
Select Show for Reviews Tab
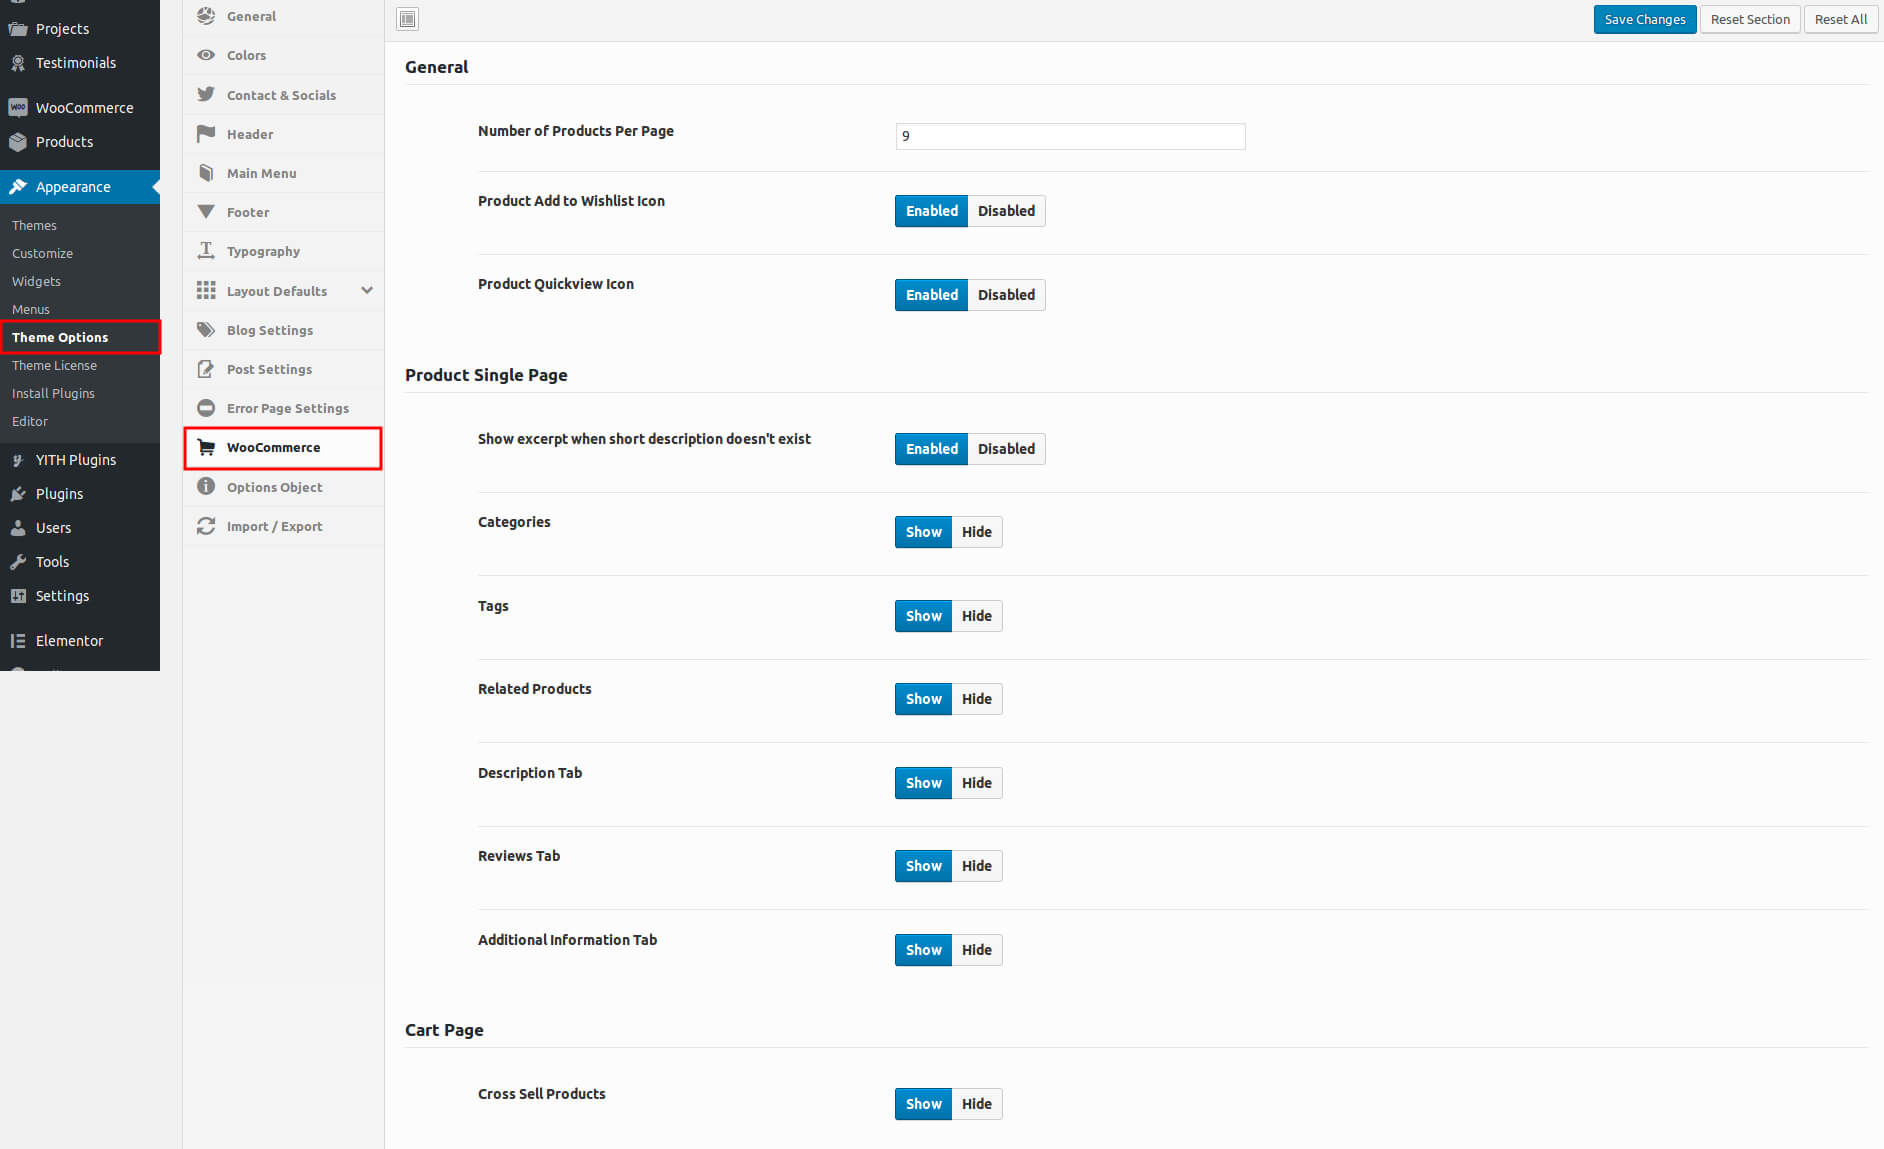tap(923, 866)
